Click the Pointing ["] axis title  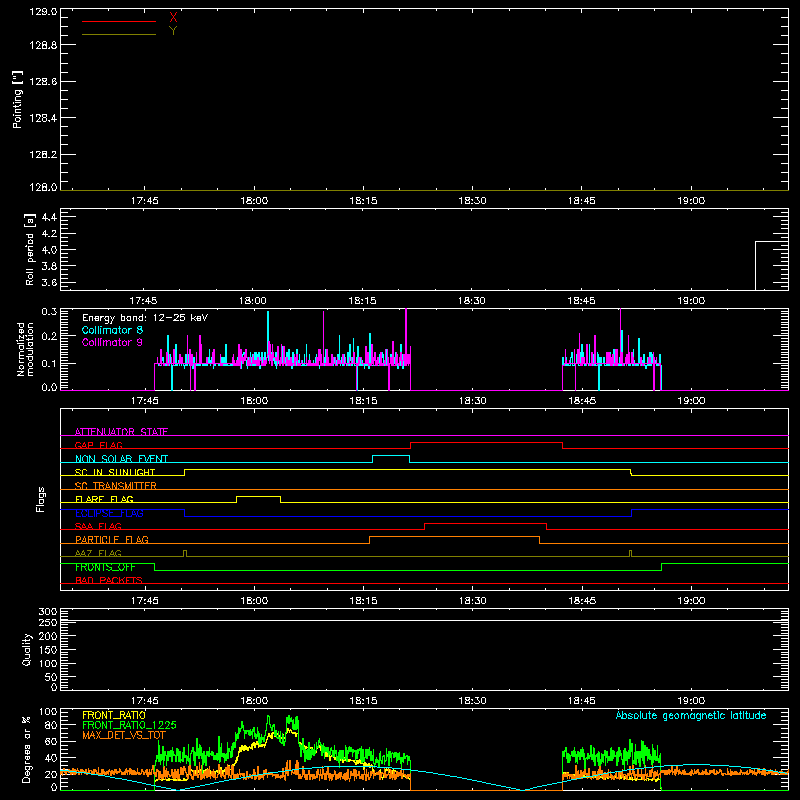(x=18, y=99)
